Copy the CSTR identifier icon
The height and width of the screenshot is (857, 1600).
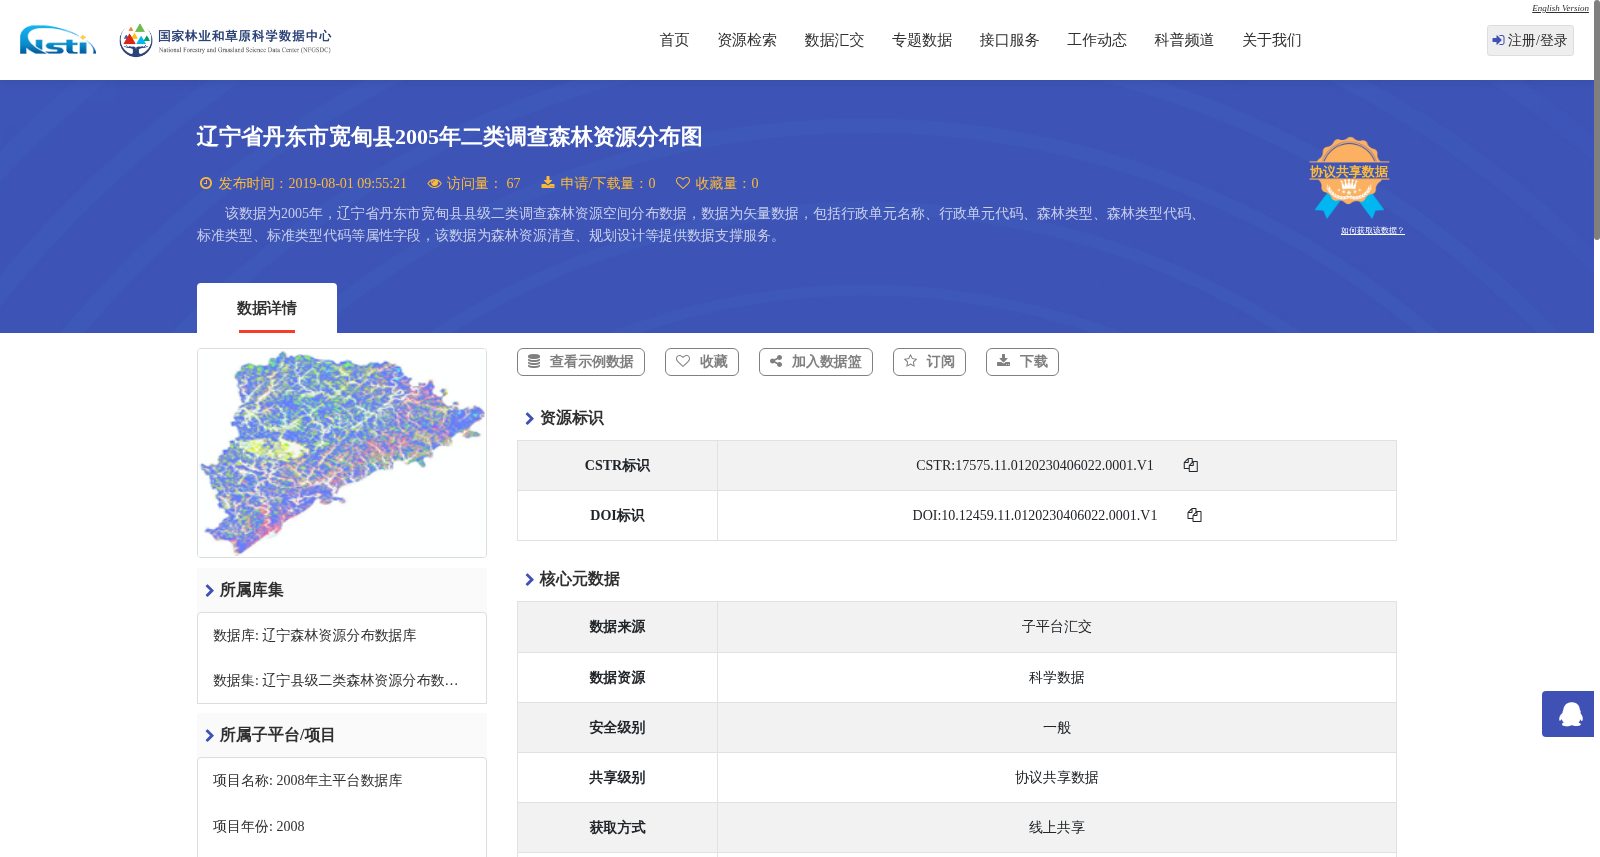pyautogui.click(x=1190, y=465)
